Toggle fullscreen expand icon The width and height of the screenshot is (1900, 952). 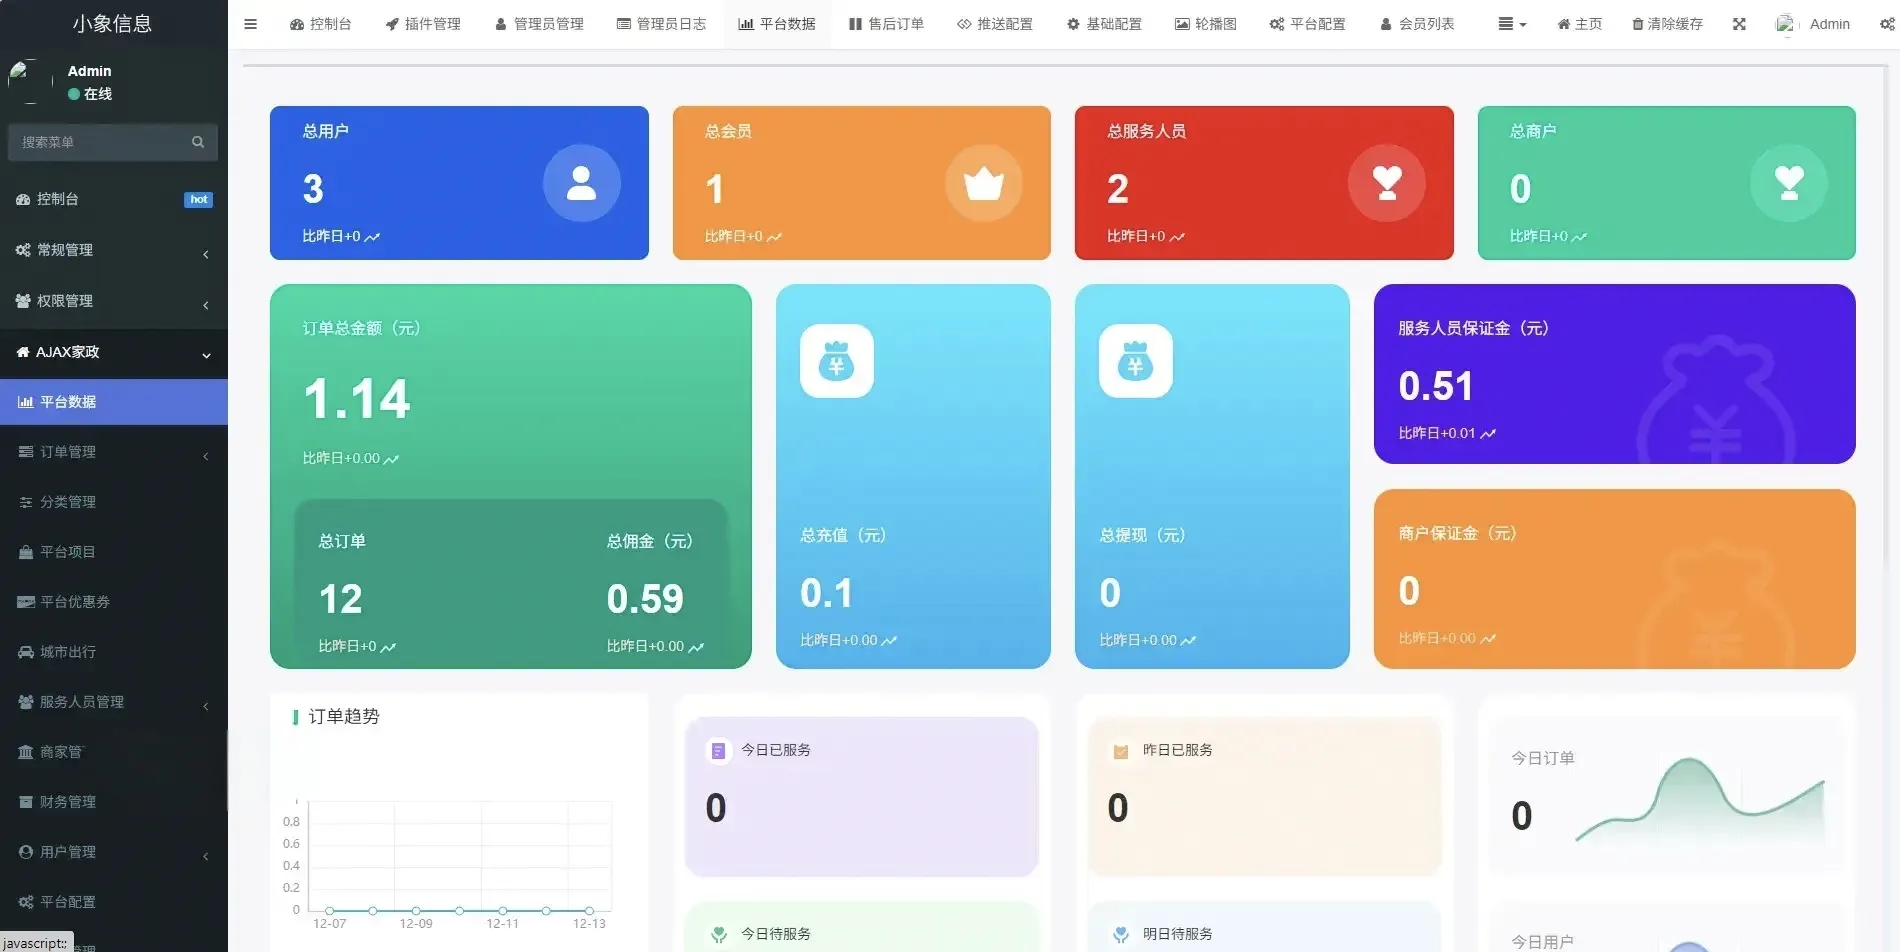[x=1739, y=24]
